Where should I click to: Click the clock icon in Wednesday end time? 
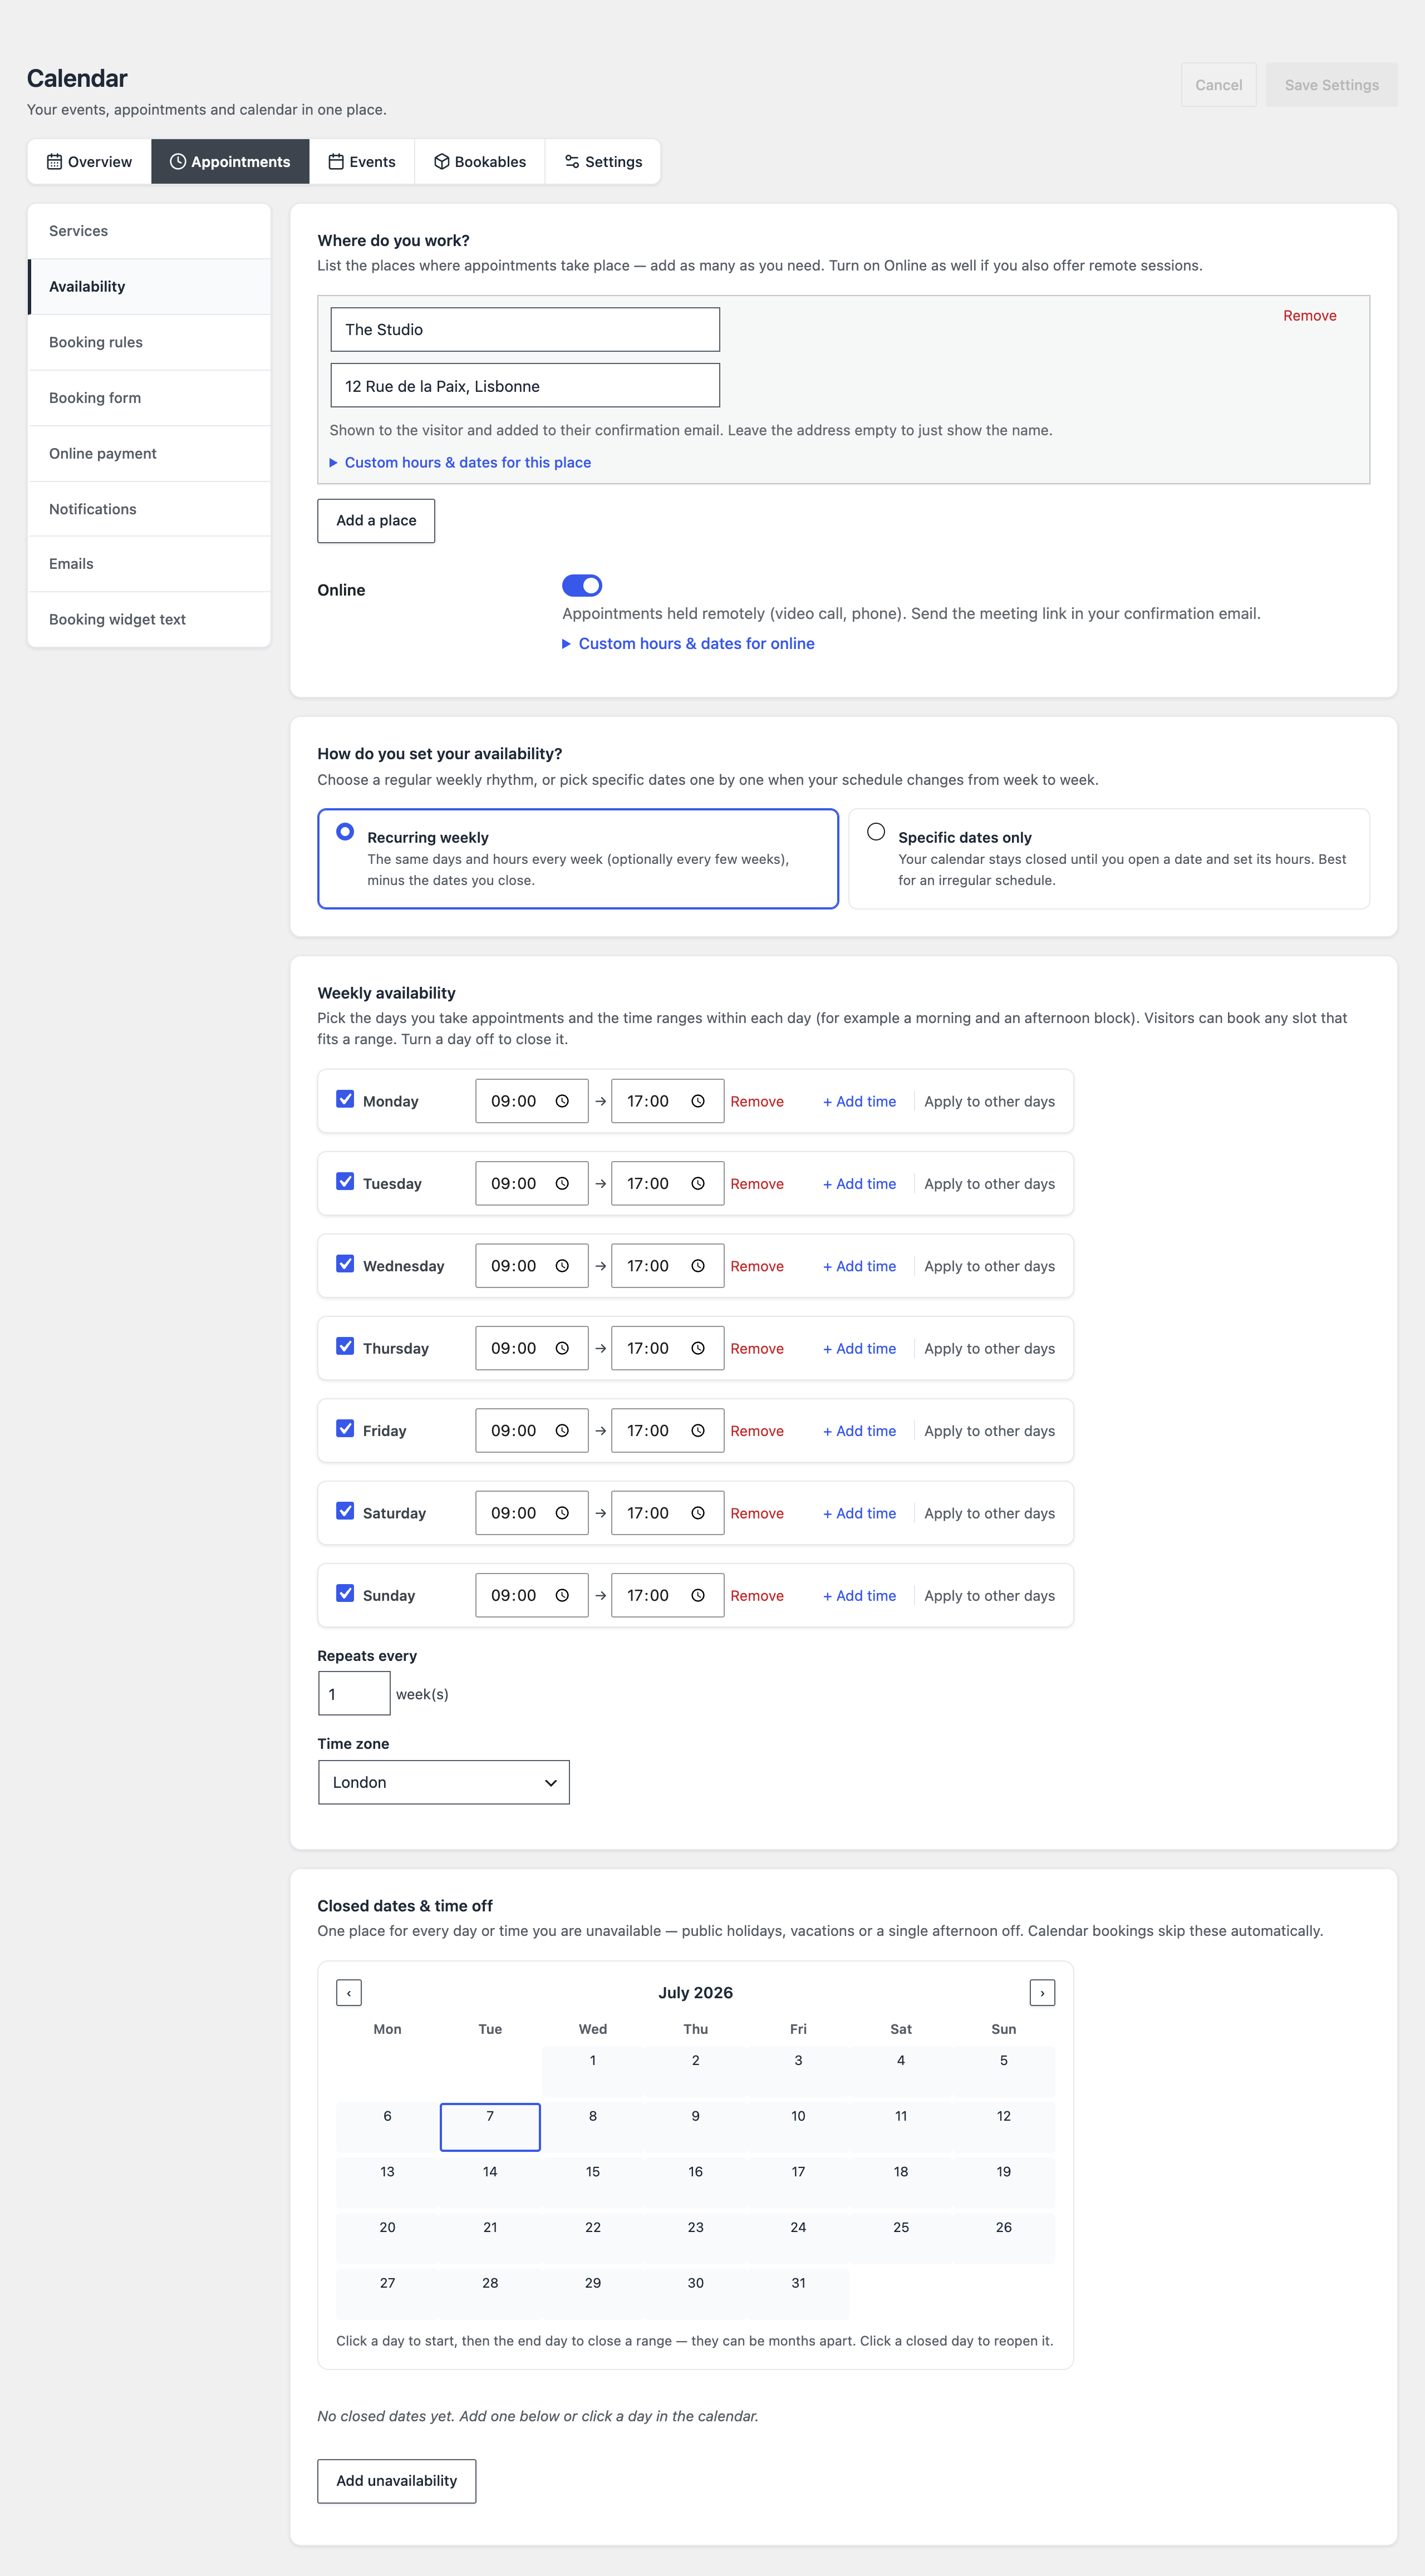(x=698, y=1266)
